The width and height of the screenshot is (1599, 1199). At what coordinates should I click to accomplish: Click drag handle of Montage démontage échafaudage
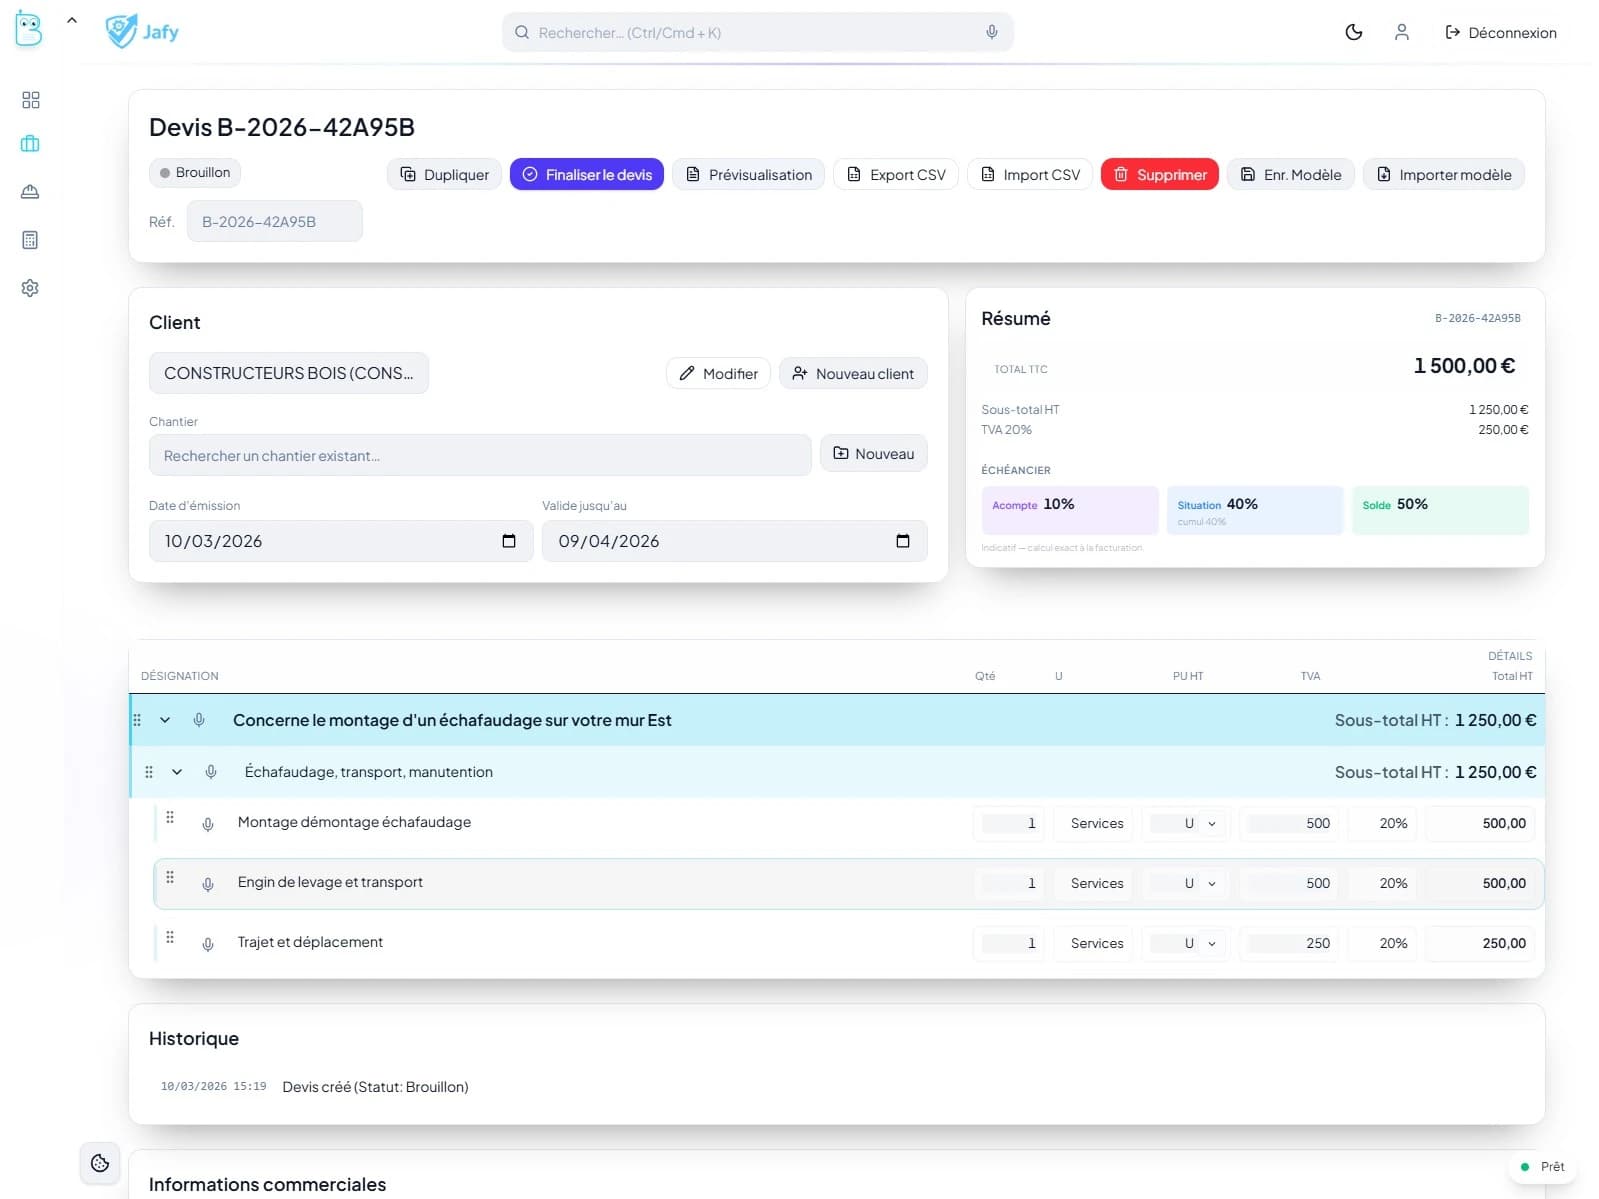(170, 818)
